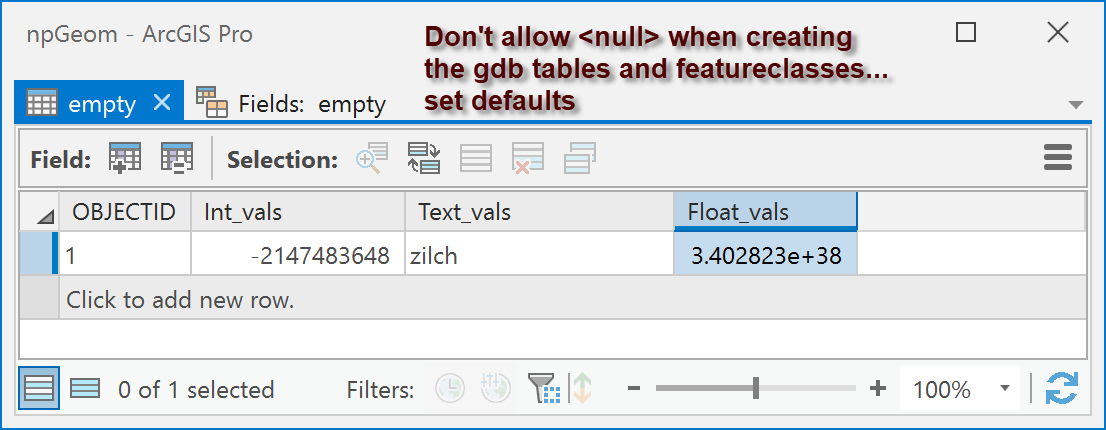
Task: Click the Clear Selection icon
Action: 476,158
